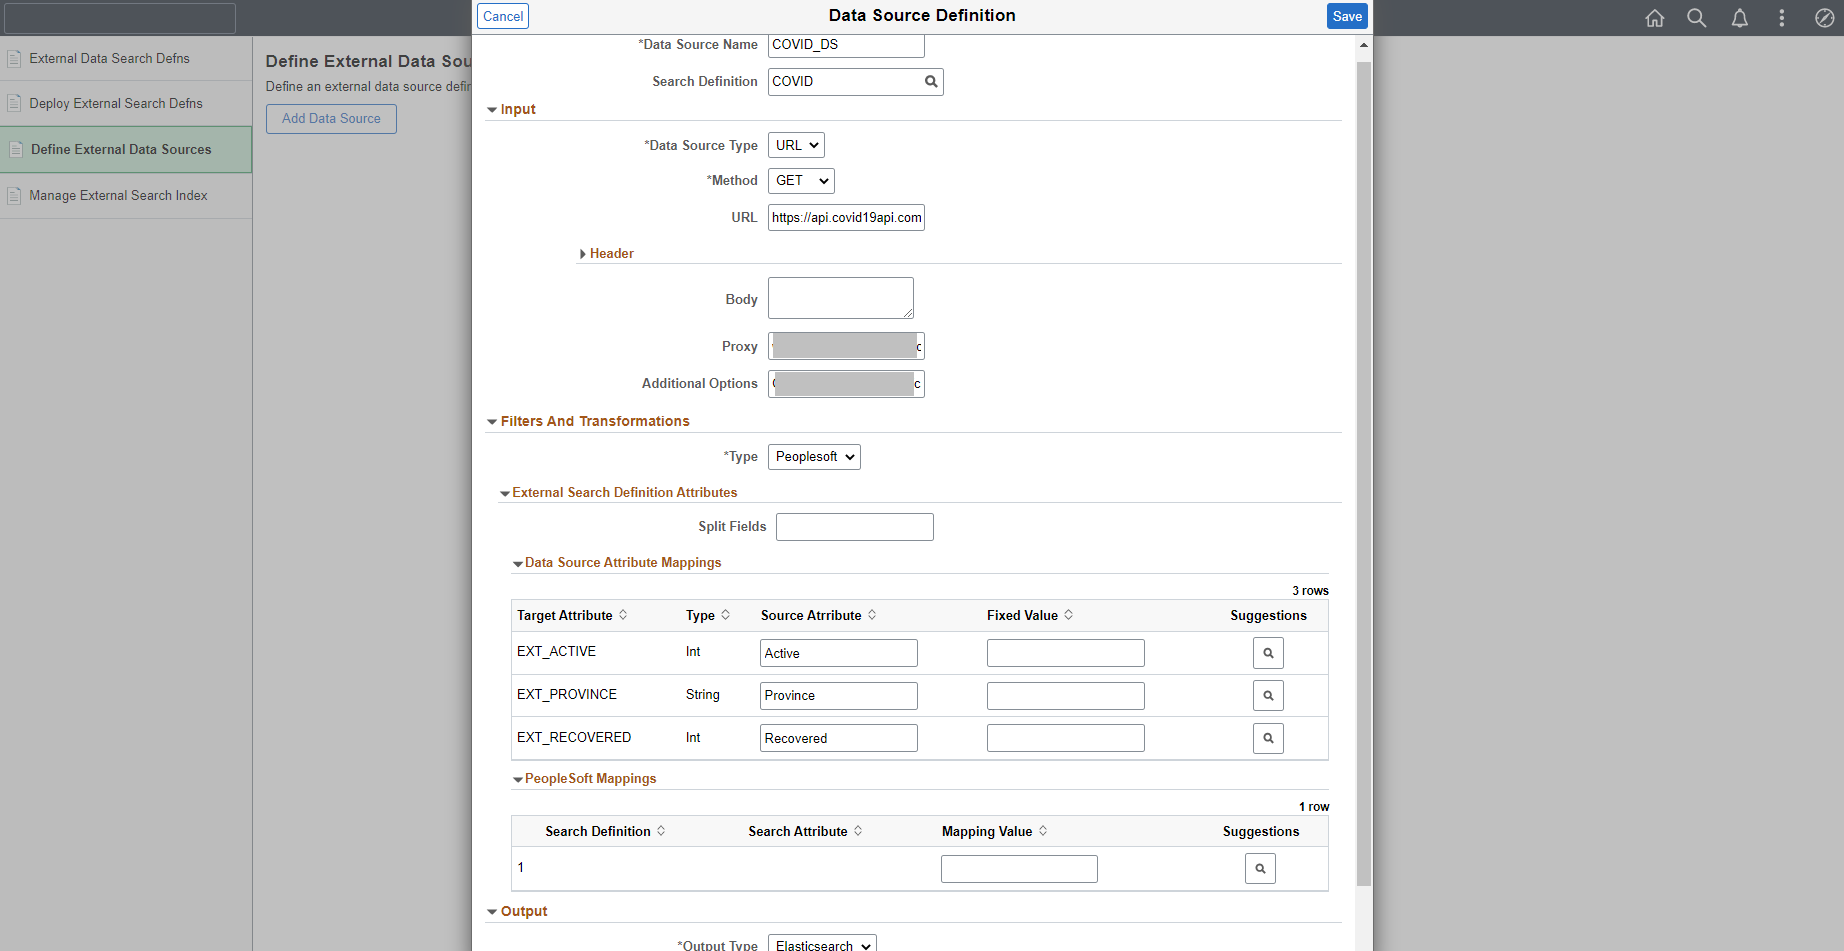Open the notifications bell icon
The width and height of the screenshot is (1844, 951).
[1739, 18]
